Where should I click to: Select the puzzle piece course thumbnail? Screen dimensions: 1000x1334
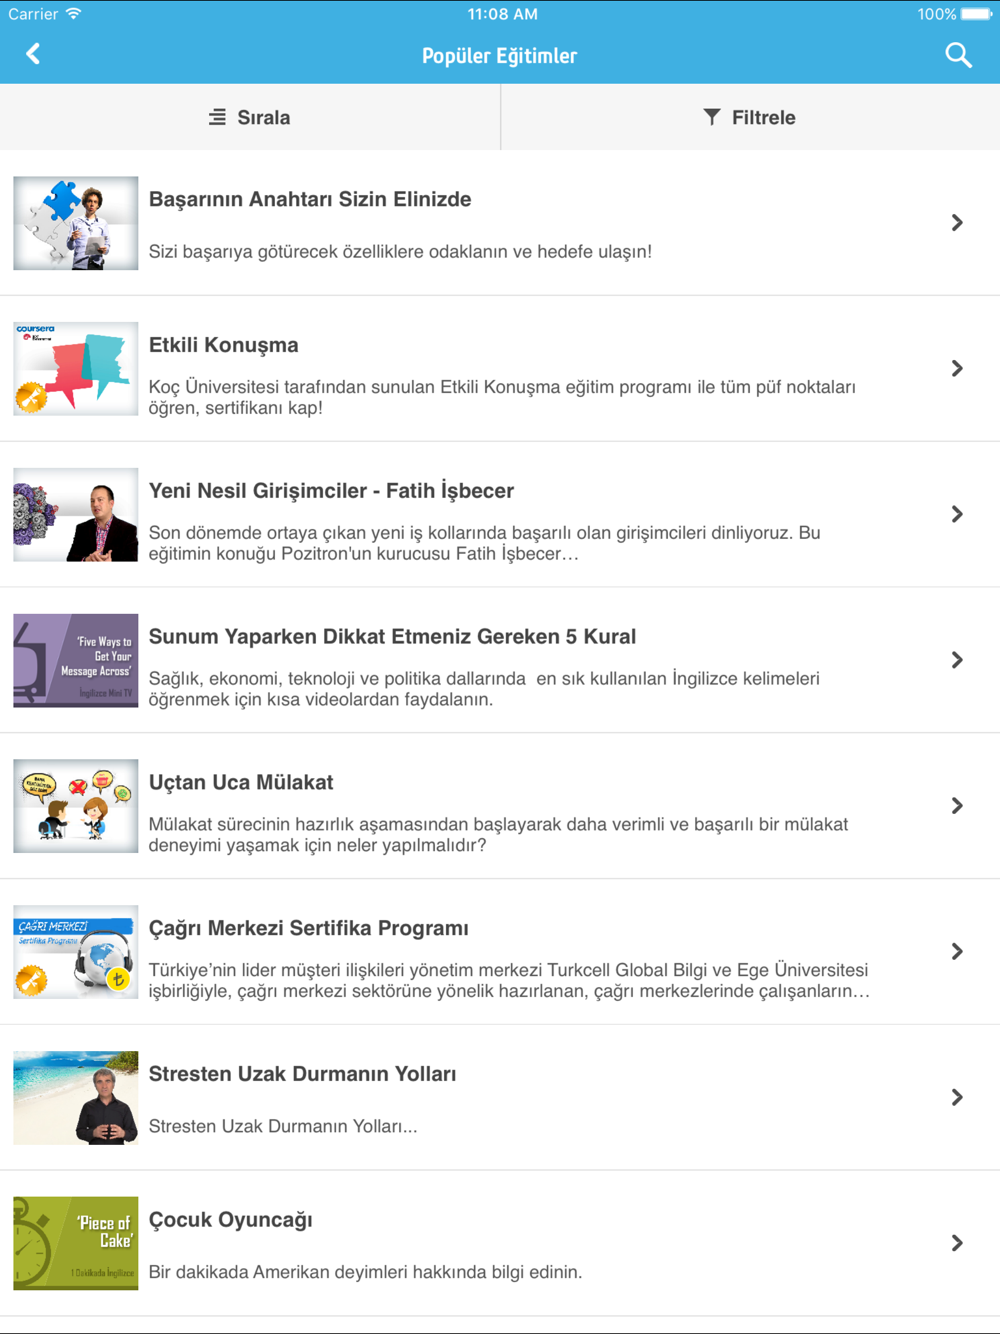[76, 223]
